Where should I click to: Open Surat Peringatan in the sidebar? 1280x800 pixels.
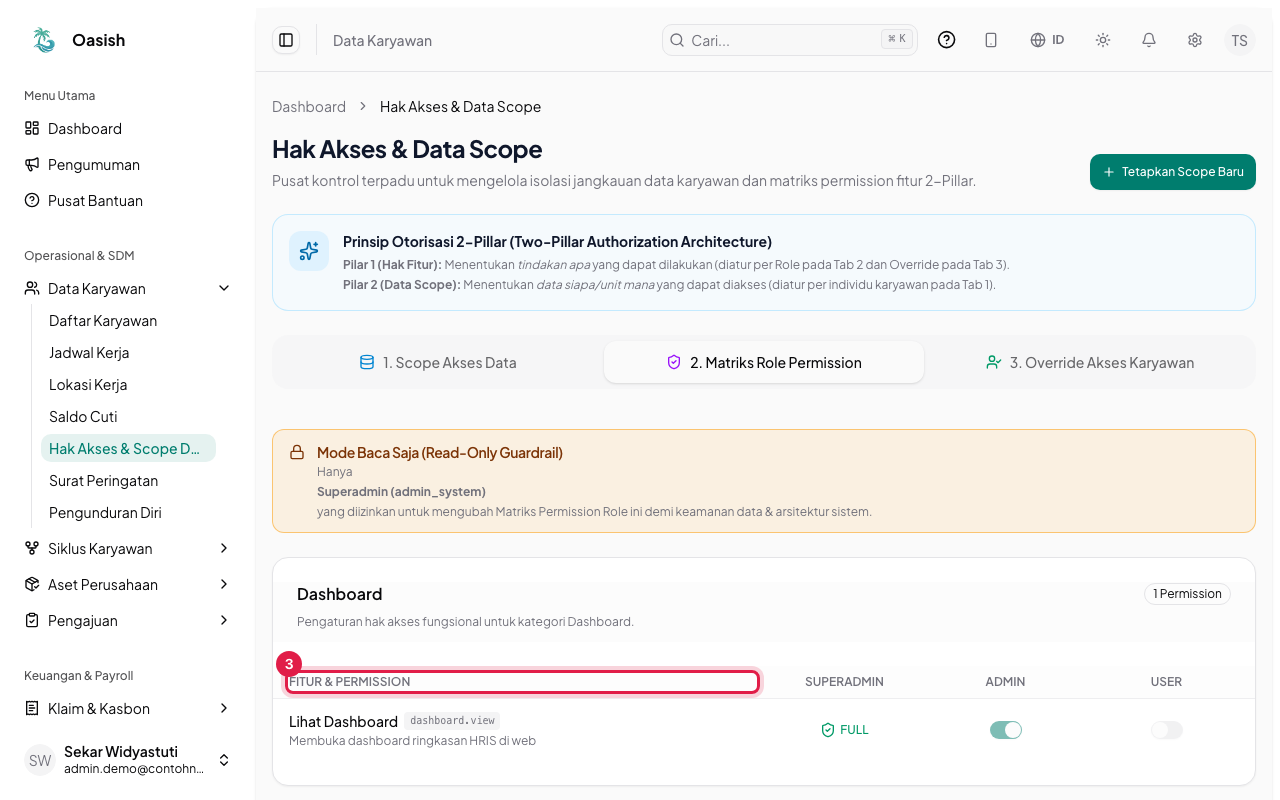click(x=128, y=481)
